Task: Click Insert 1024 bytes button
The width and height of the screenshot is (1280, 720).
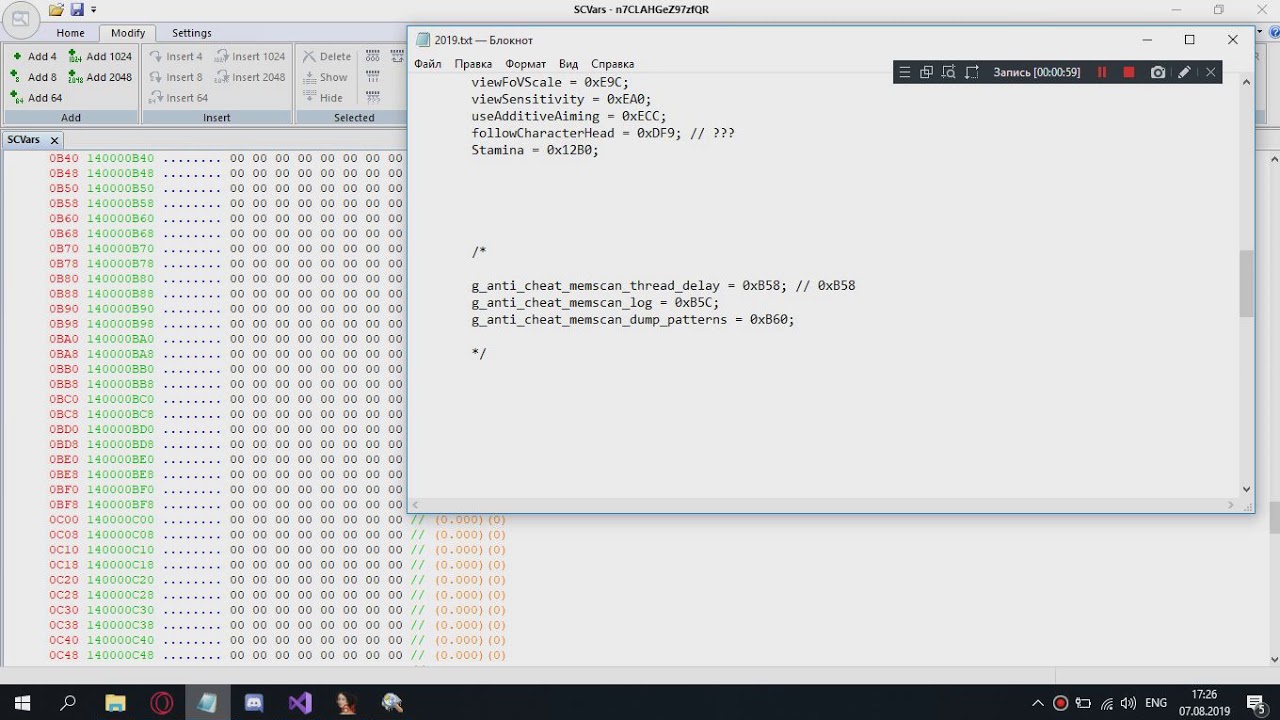Action: (x=250, y=57)
